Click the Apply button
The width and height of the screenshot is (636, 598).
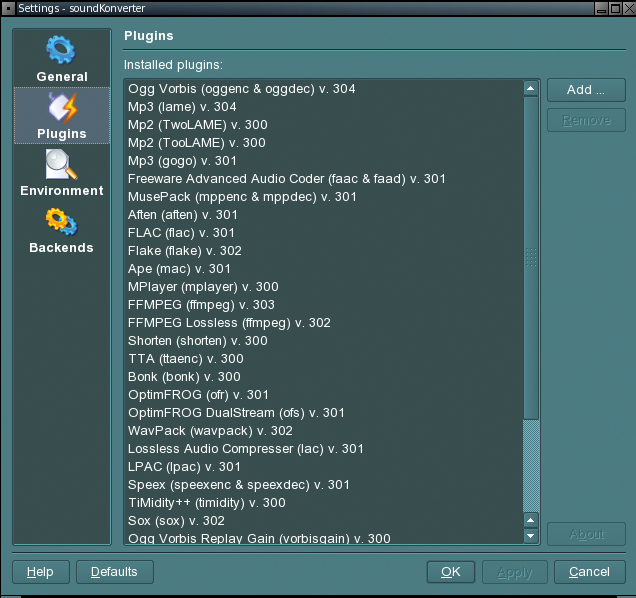click(515, 572)
